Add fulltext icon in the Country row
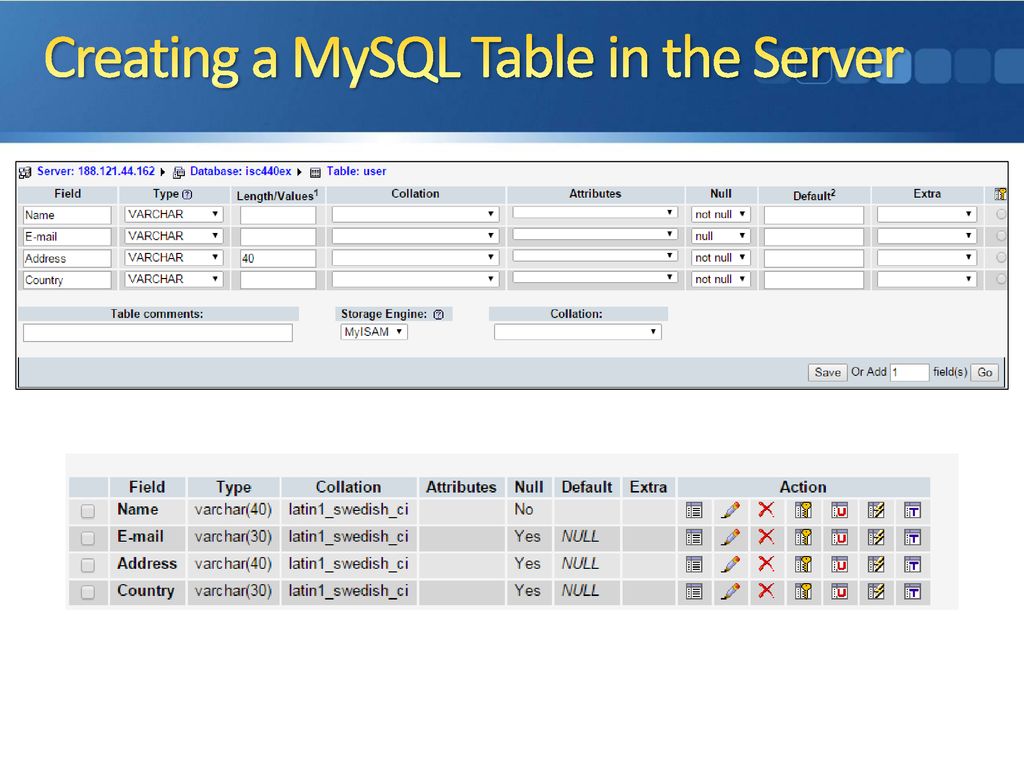The height and width of the screenshot is (768, 1024). click(x=912, y=592)
